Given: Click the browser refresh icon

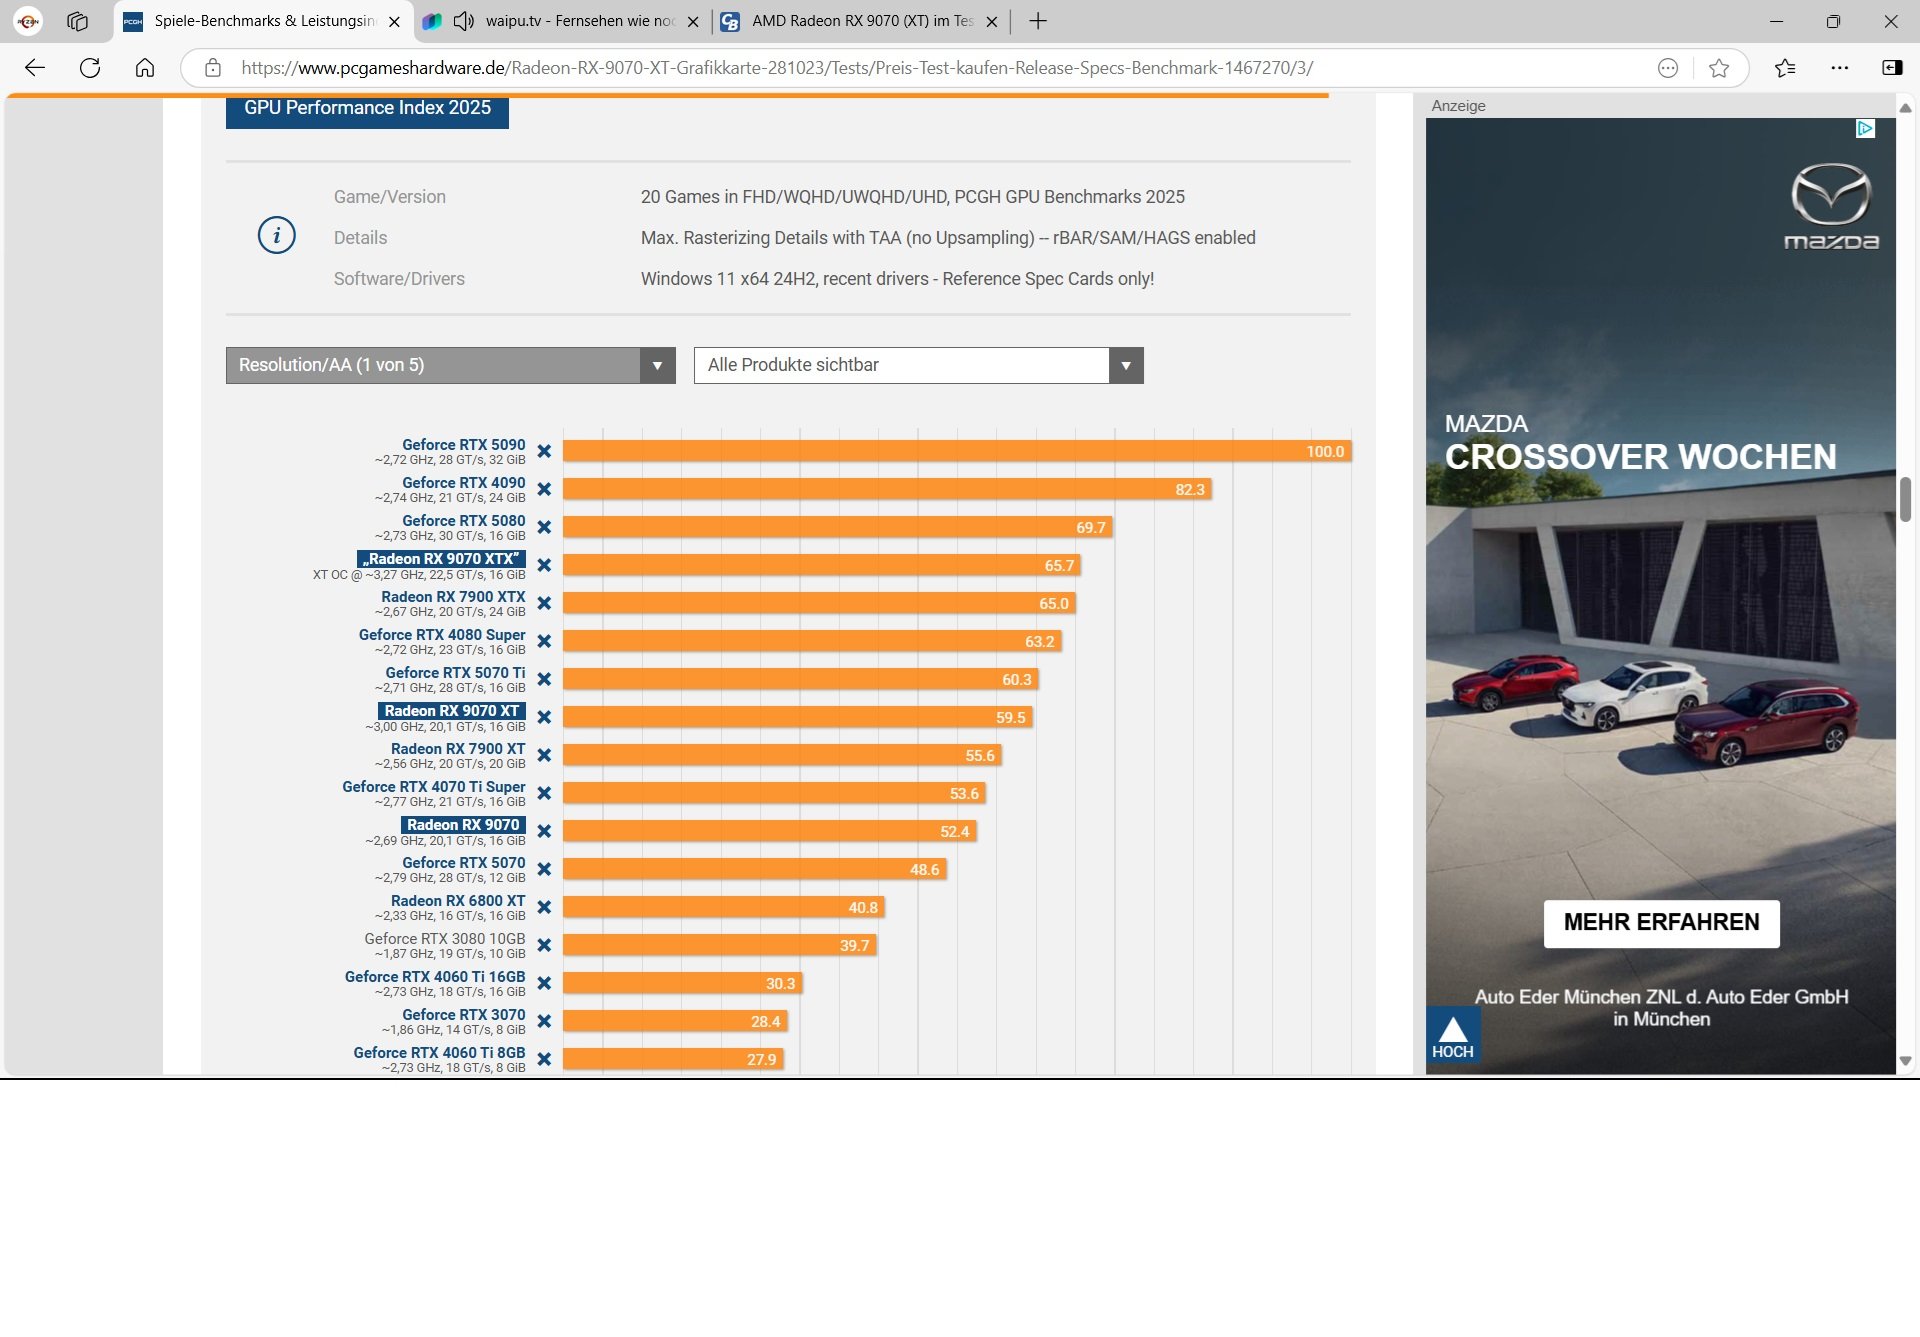Looking at the screenshot, I should [90, 68].
